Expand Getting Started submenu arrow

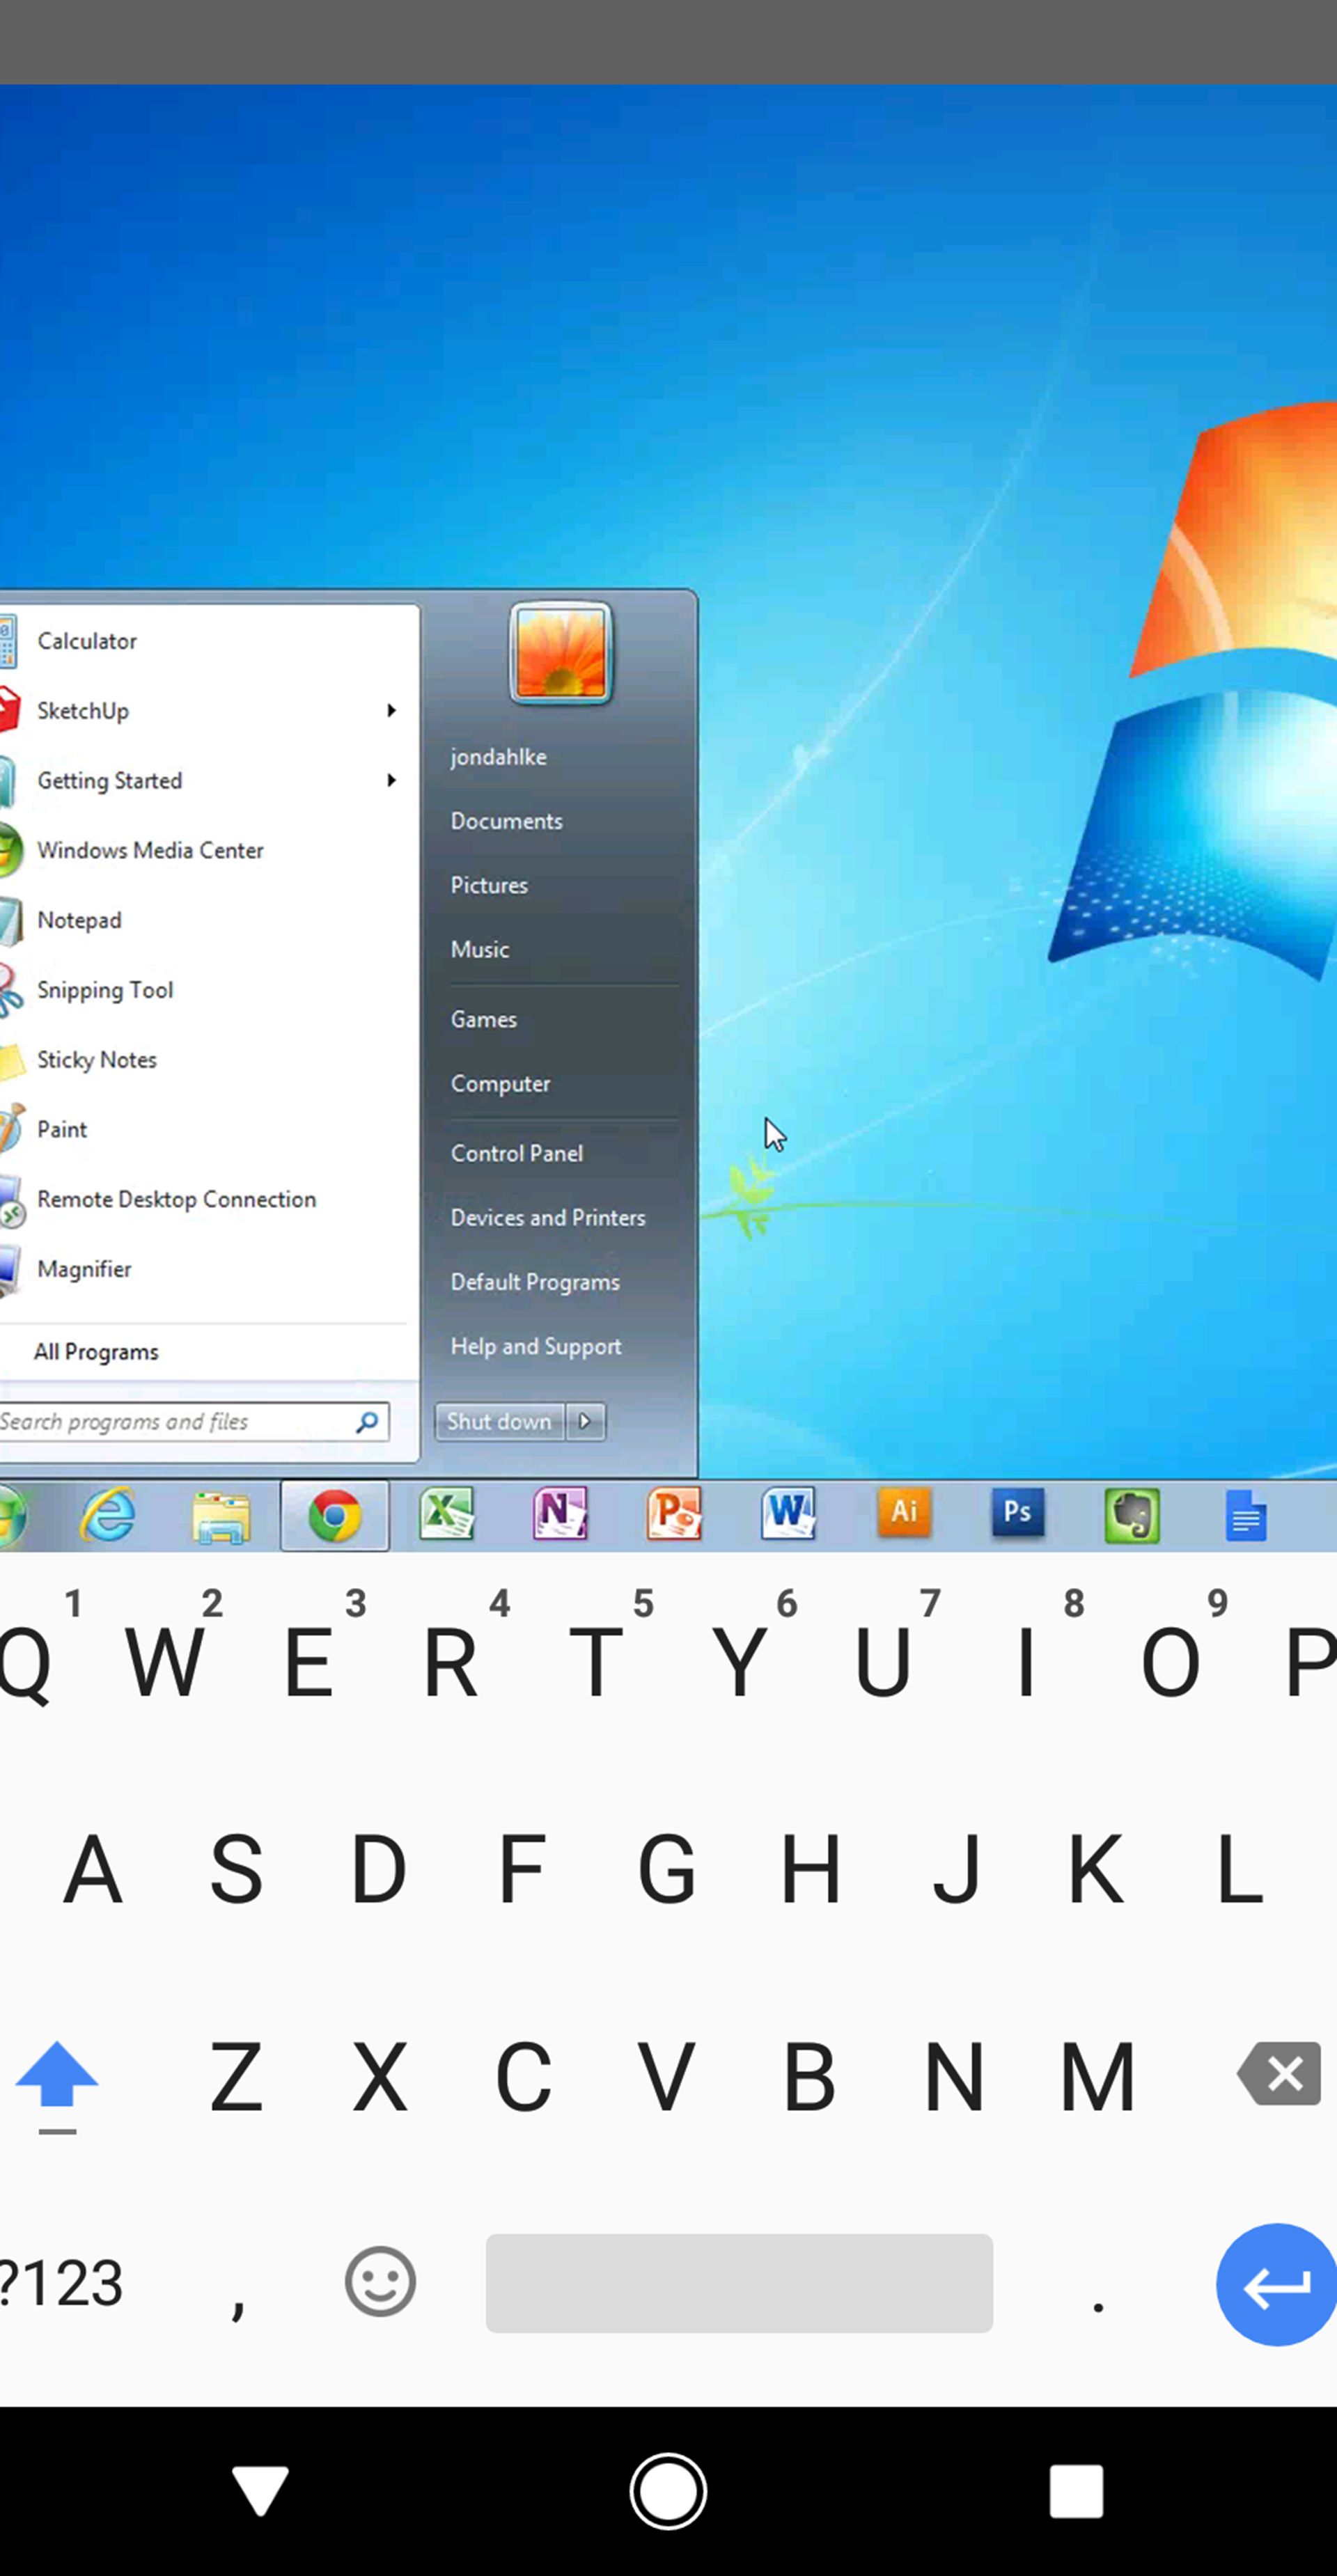click(391, 780)
